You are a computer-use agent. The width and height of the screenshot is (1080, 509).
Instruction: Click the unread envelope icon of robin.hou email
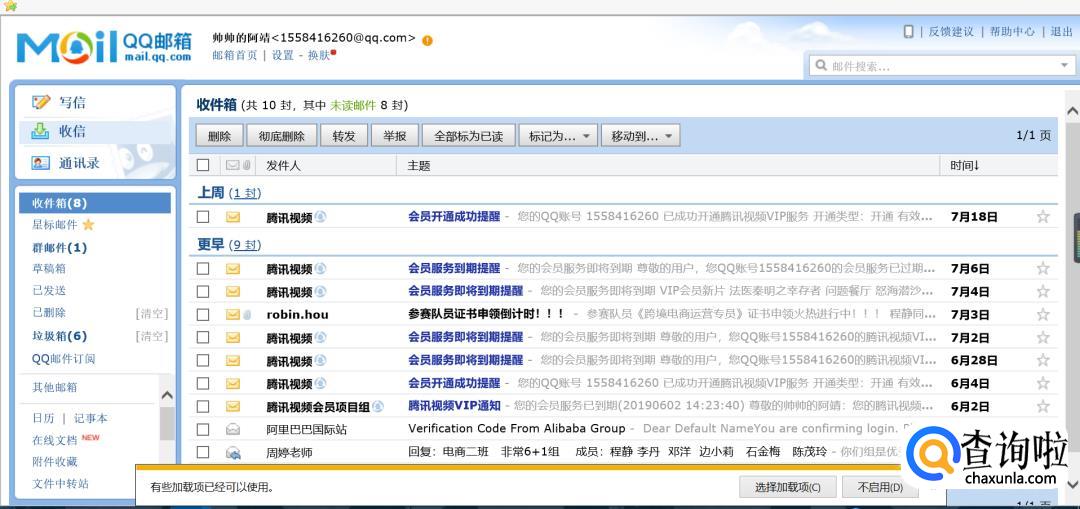click(233, 315)
